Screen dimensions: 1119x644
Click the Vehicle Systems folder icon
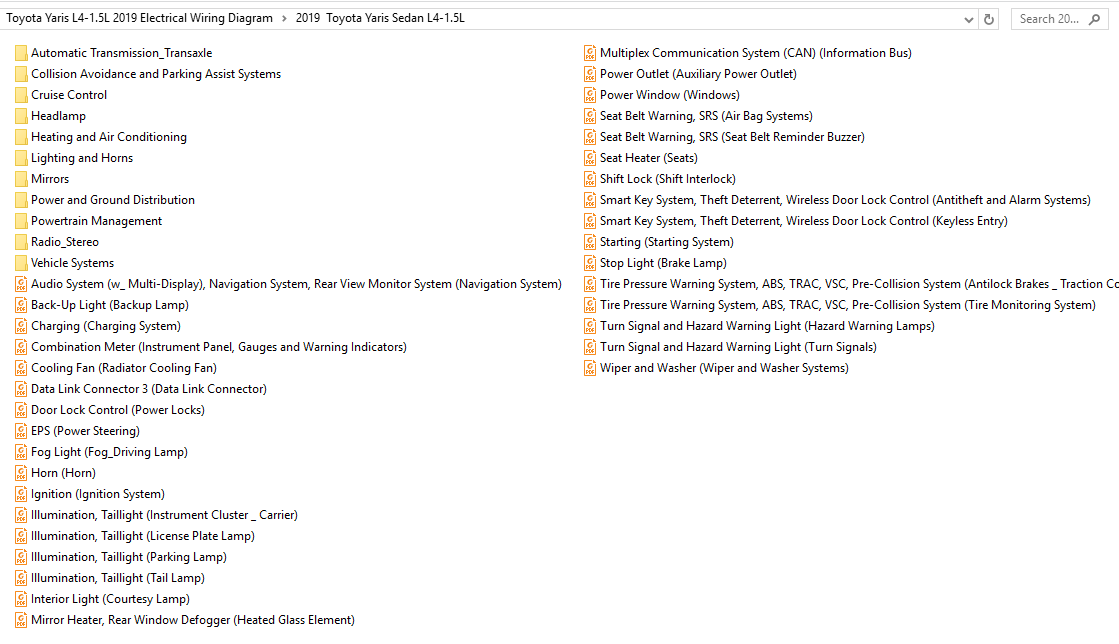[21, 263]
